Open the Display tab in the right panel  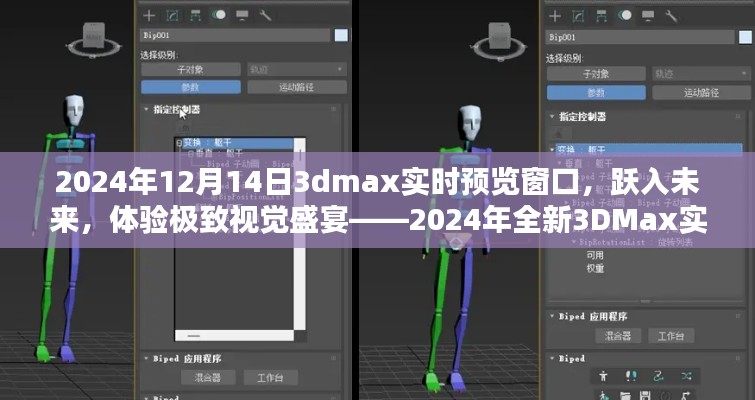tap(648, 16)
